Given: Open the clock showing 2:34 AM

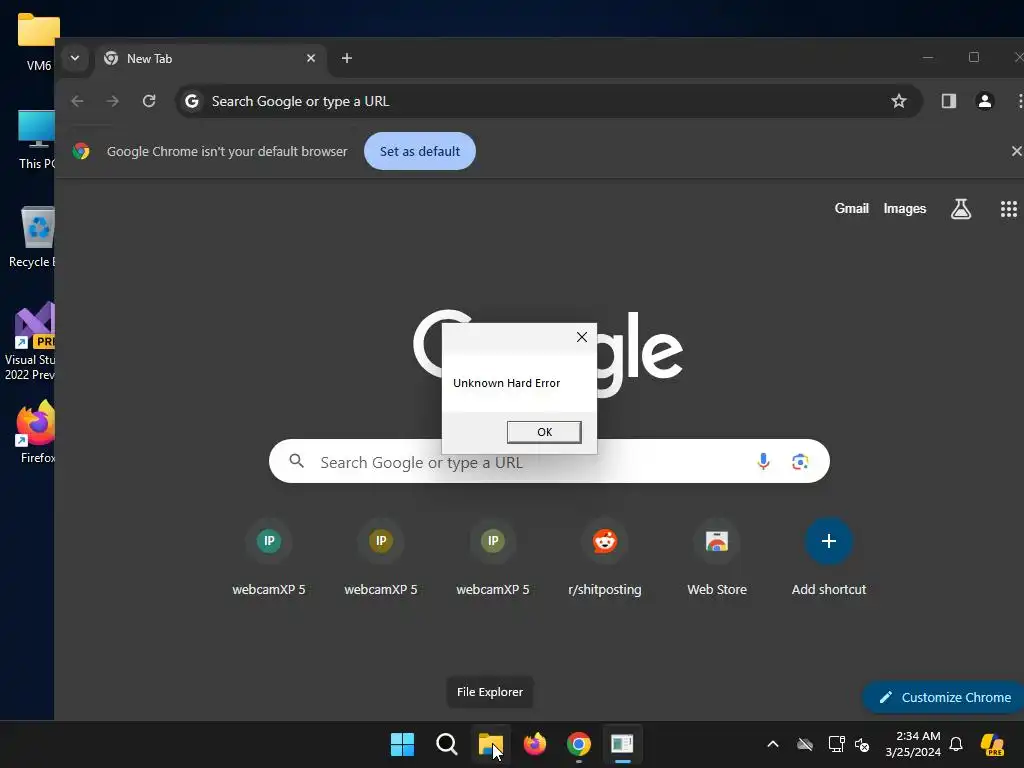Looking at the screenshot, I should coord(913,744).
